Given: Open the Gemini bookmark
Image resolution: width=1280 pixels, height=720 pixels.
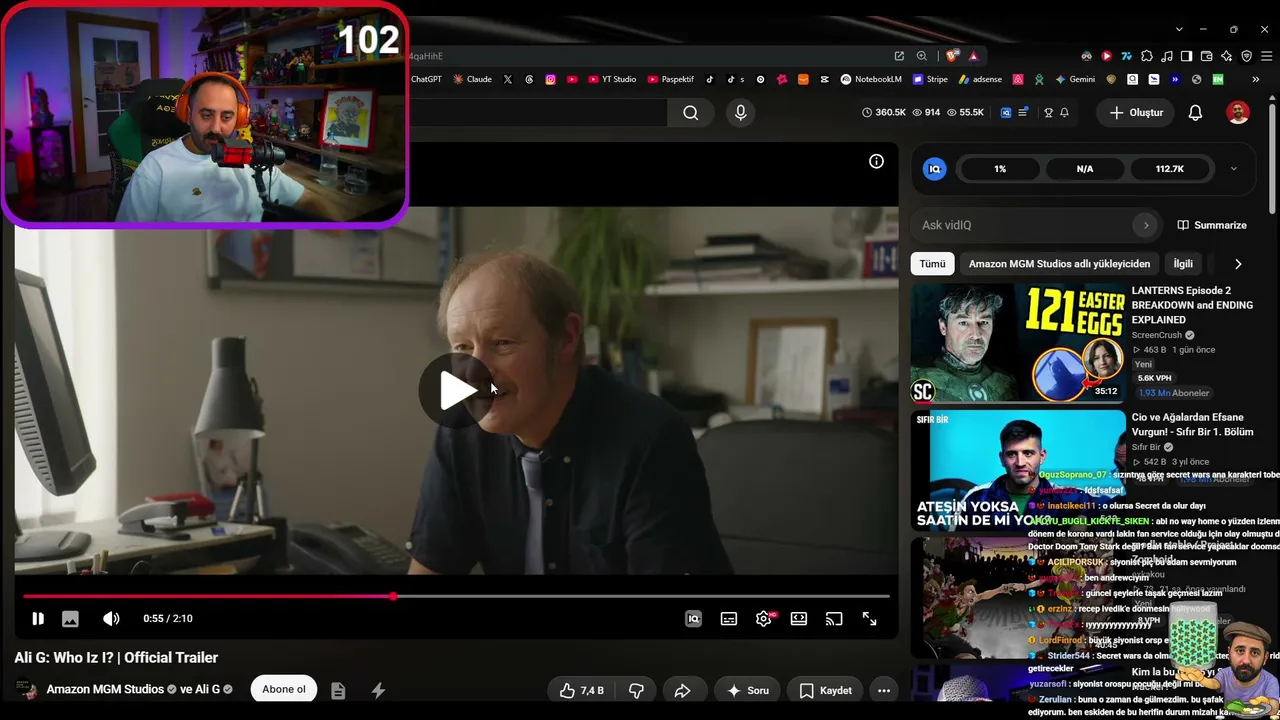Looking at the screenshot, I should 1075,79.
